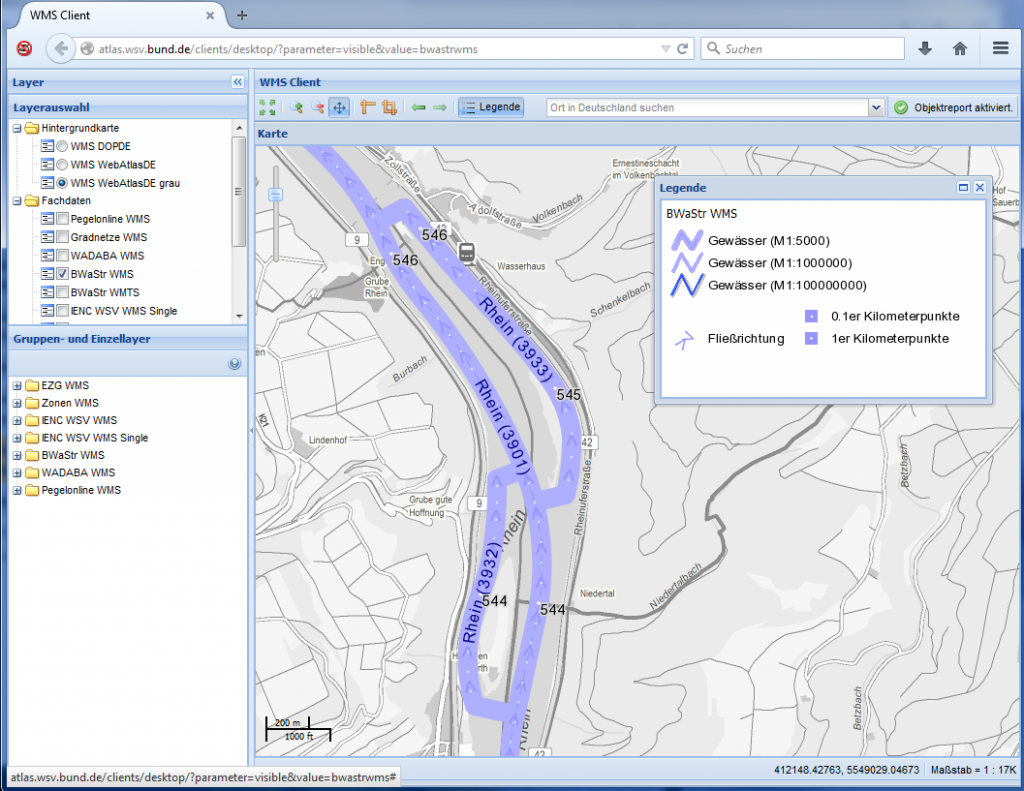Enable Pegelonline WMS layer checkbox
This screenshot has height=791, width=1024.
(63, 219)
